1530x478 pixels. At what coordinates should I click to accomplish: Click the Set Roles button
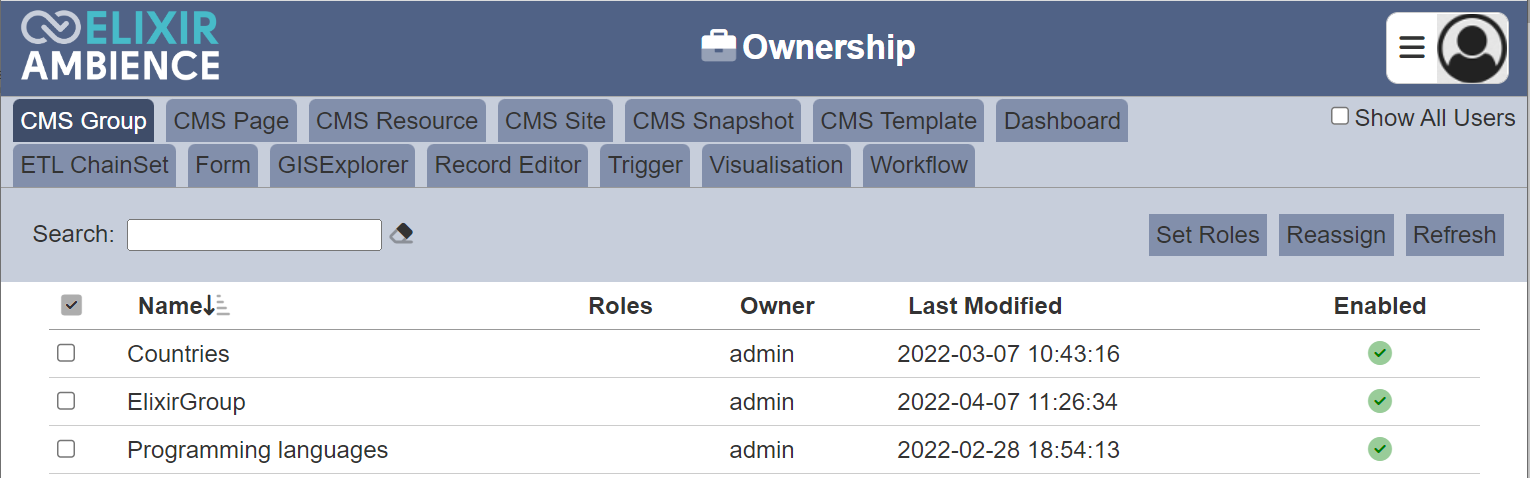1208,235
